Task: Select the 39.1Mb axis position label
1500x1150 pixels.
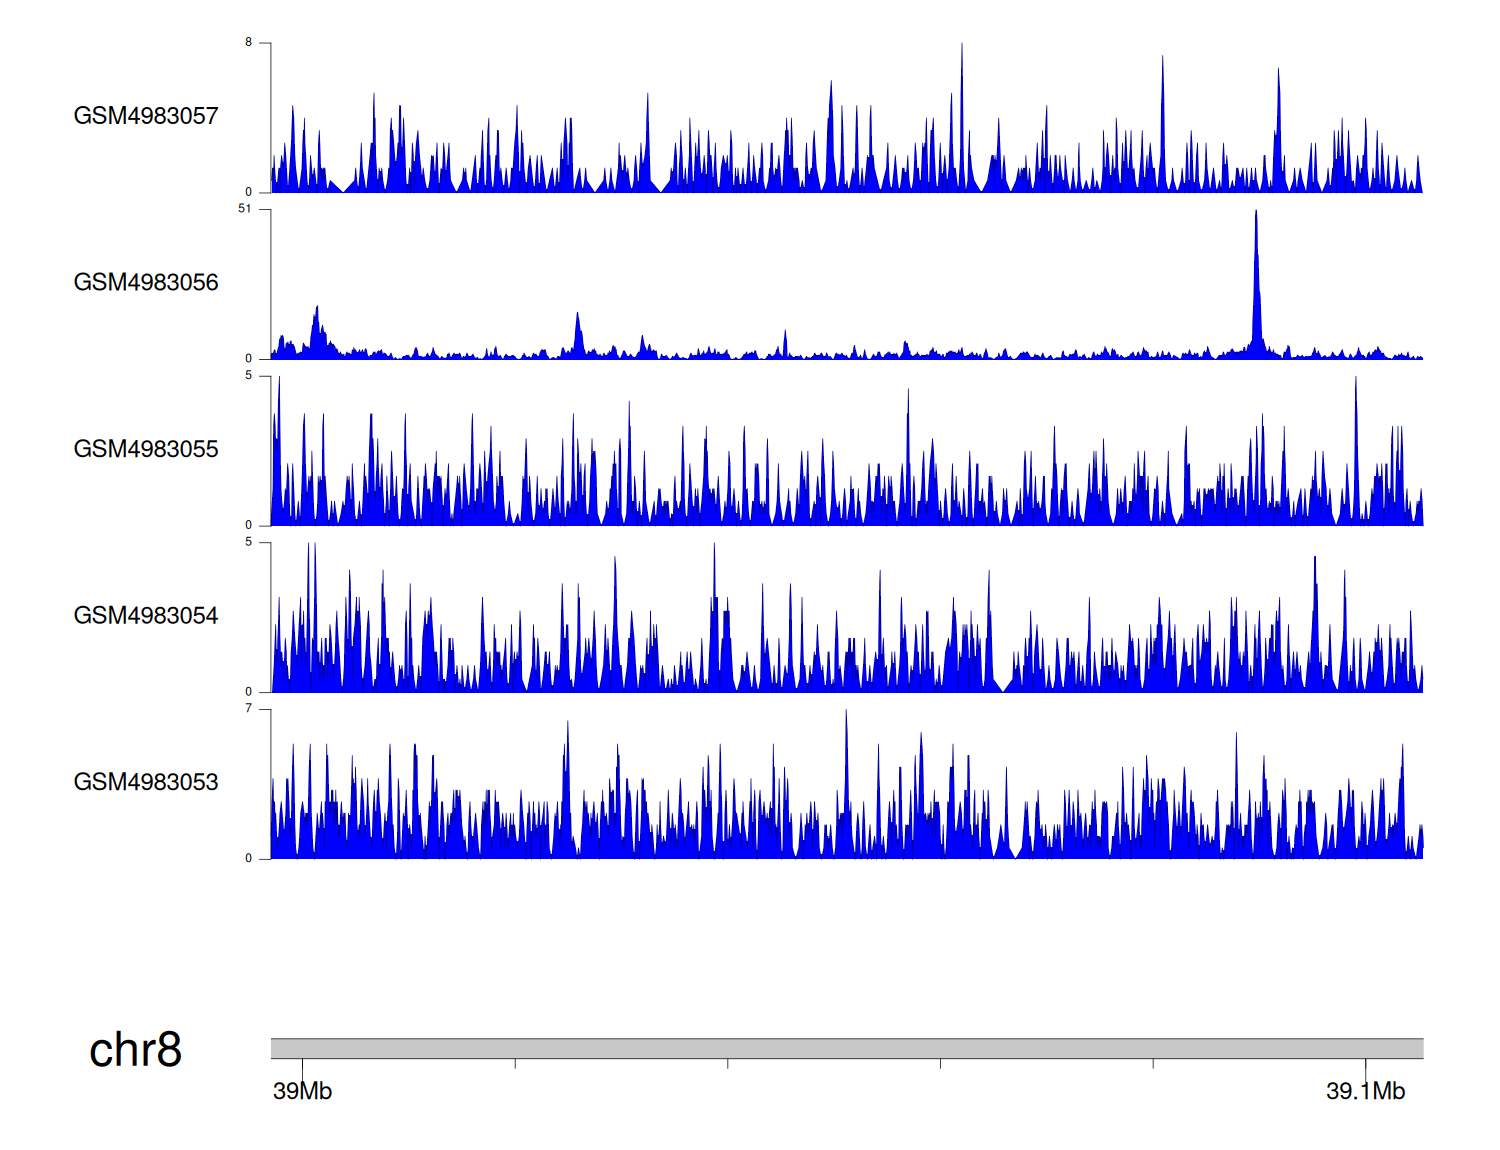Action: (x=1365, y=1091)
